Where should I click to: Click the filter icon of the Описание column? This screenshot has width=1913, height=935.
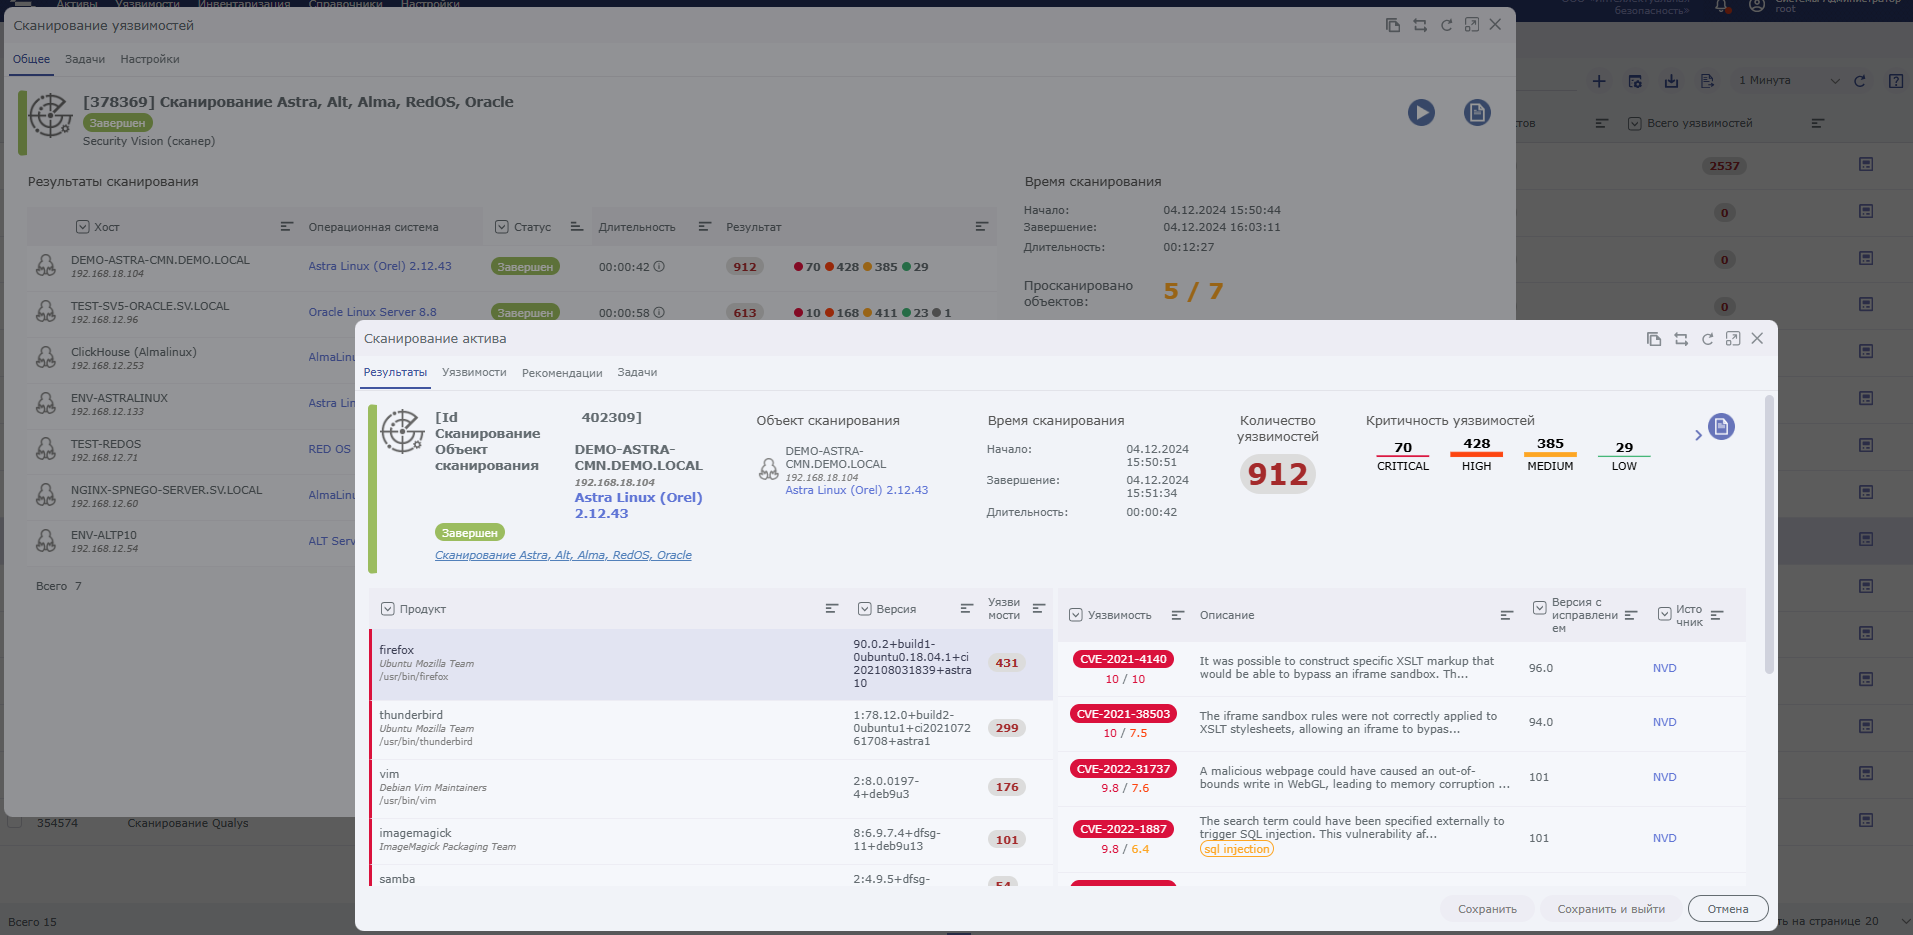tap(1507, 615)
